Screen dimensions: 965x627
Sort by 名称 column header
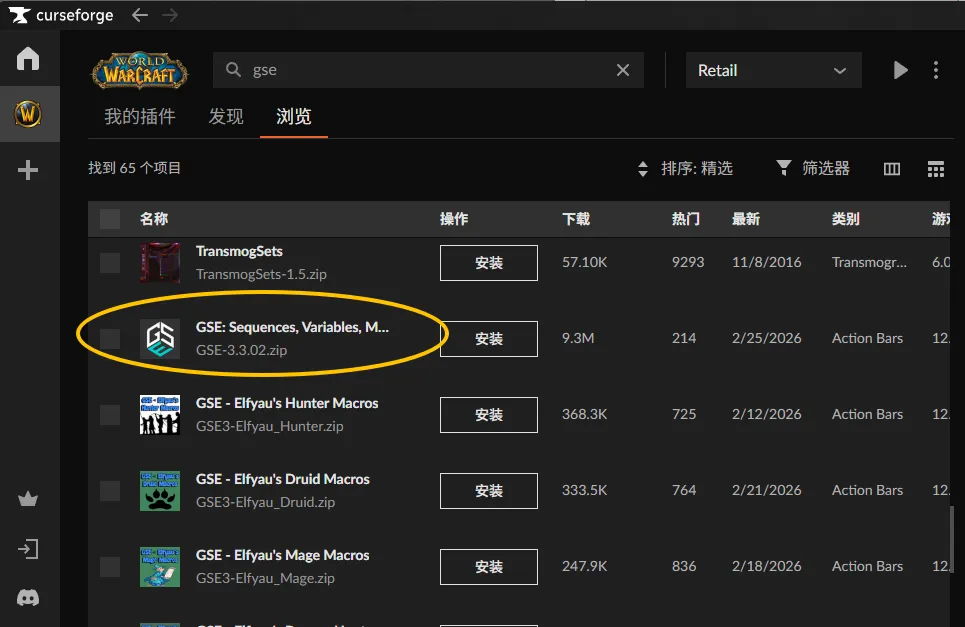pyautogui.click(x=154, y=219)
